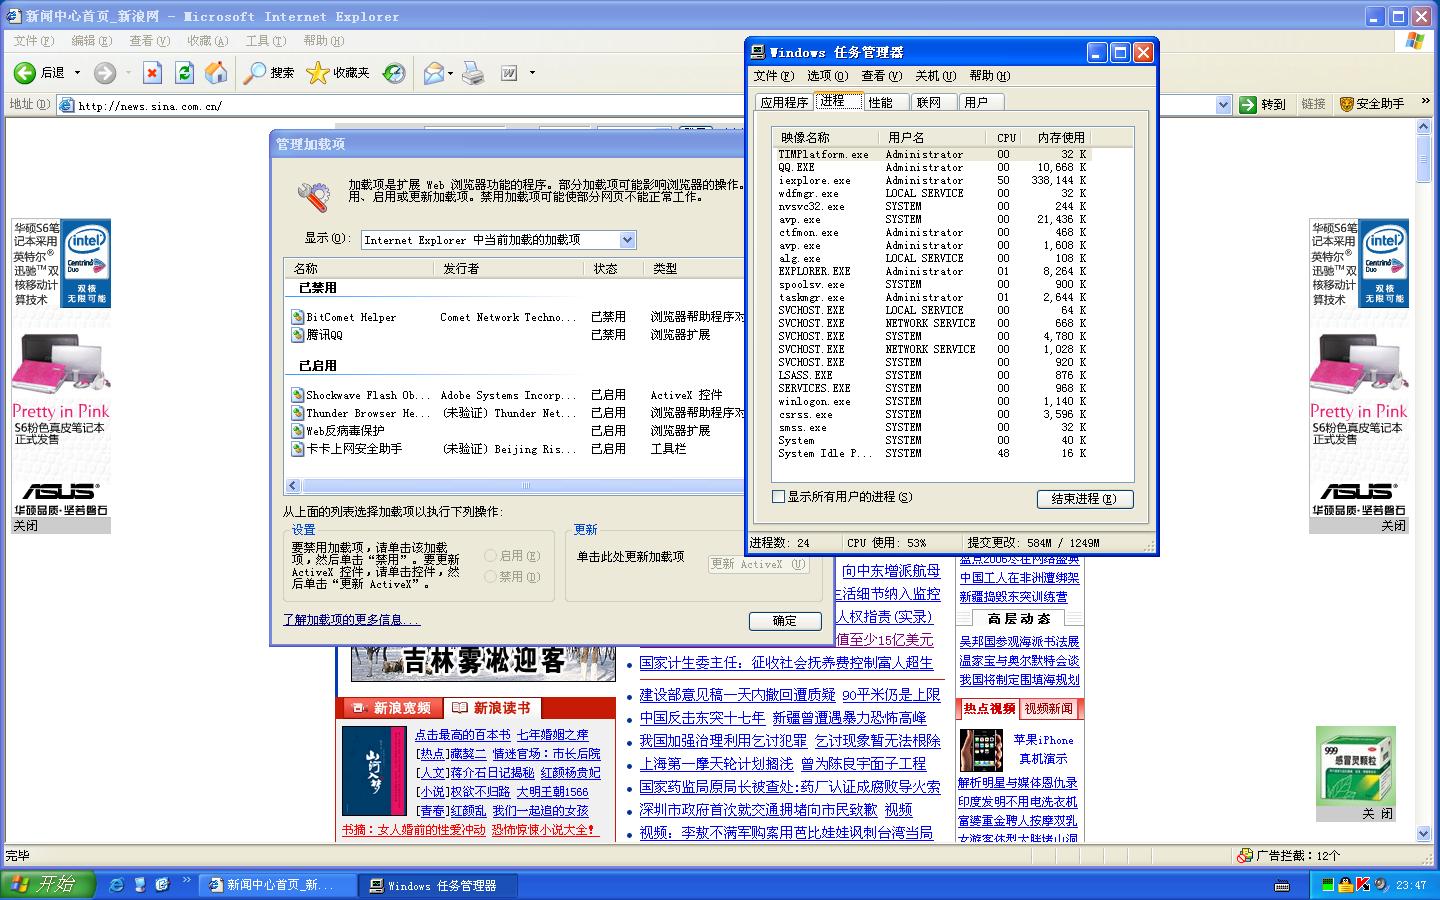Check 显示所有用户的进程 checkbox
The image size is (1440, 900).
(779, 497)
